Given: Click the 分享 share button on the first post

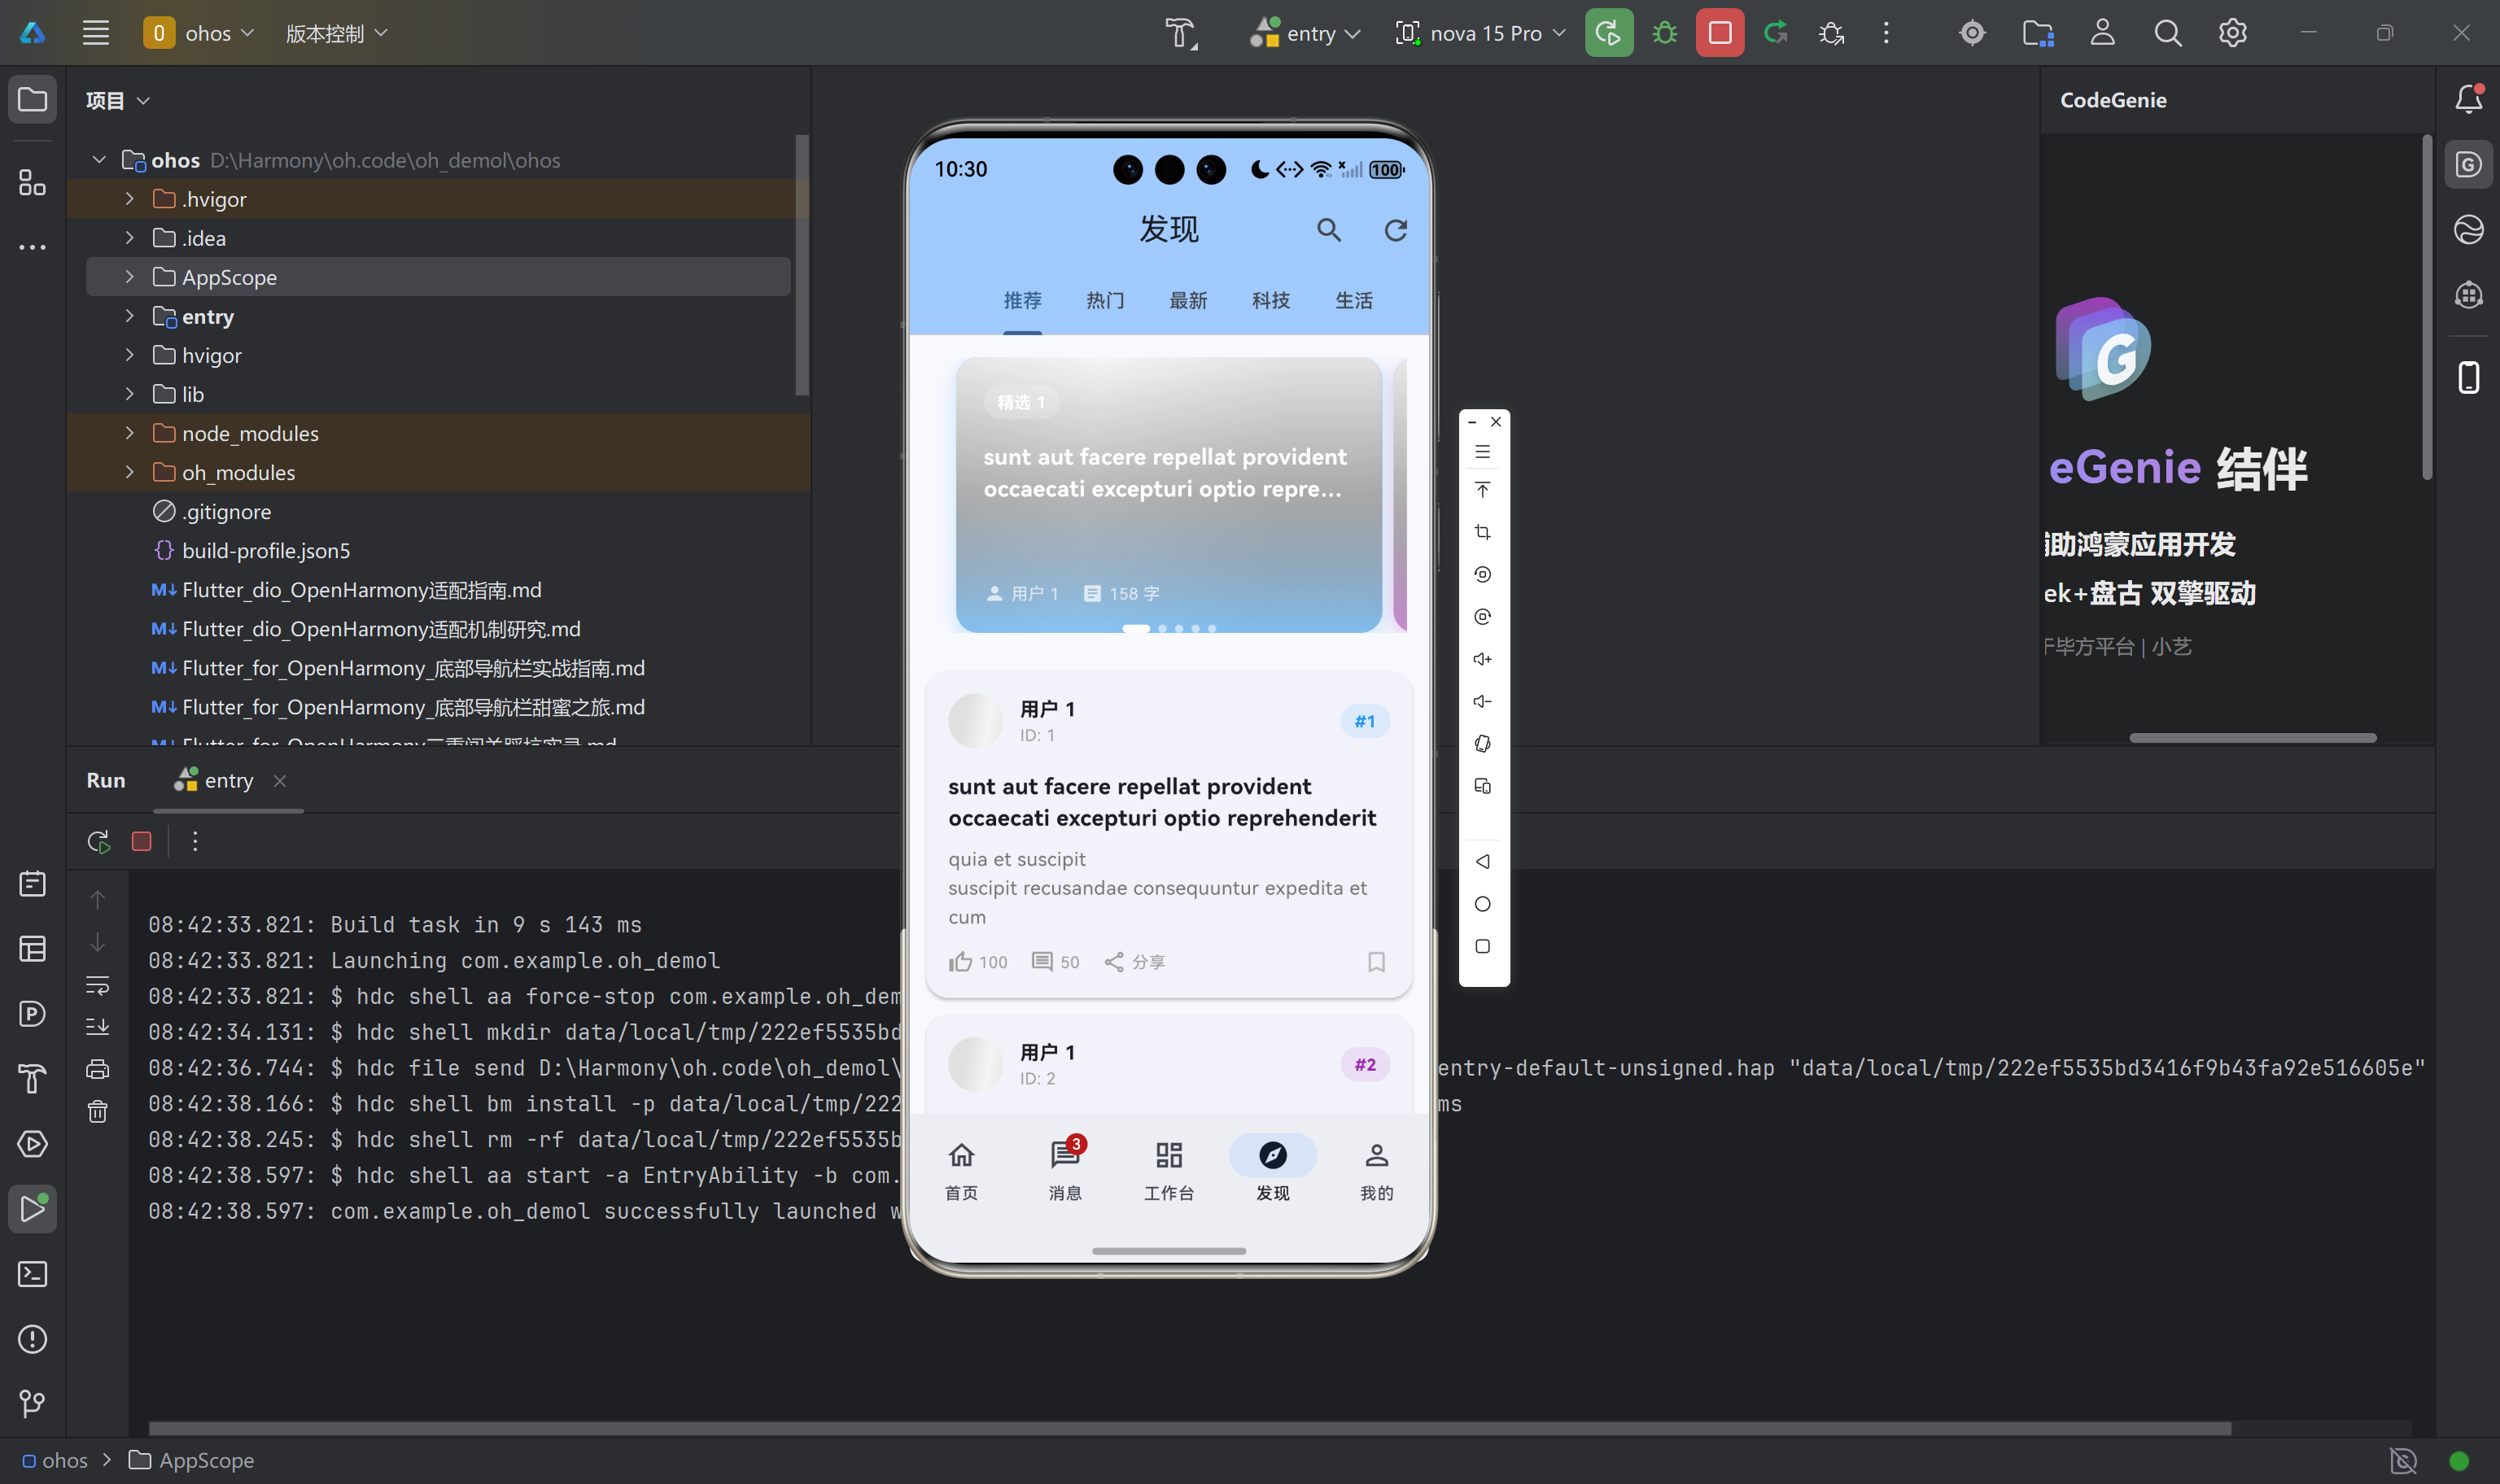Looking at the screenshot, I should tap(1135, 962).
